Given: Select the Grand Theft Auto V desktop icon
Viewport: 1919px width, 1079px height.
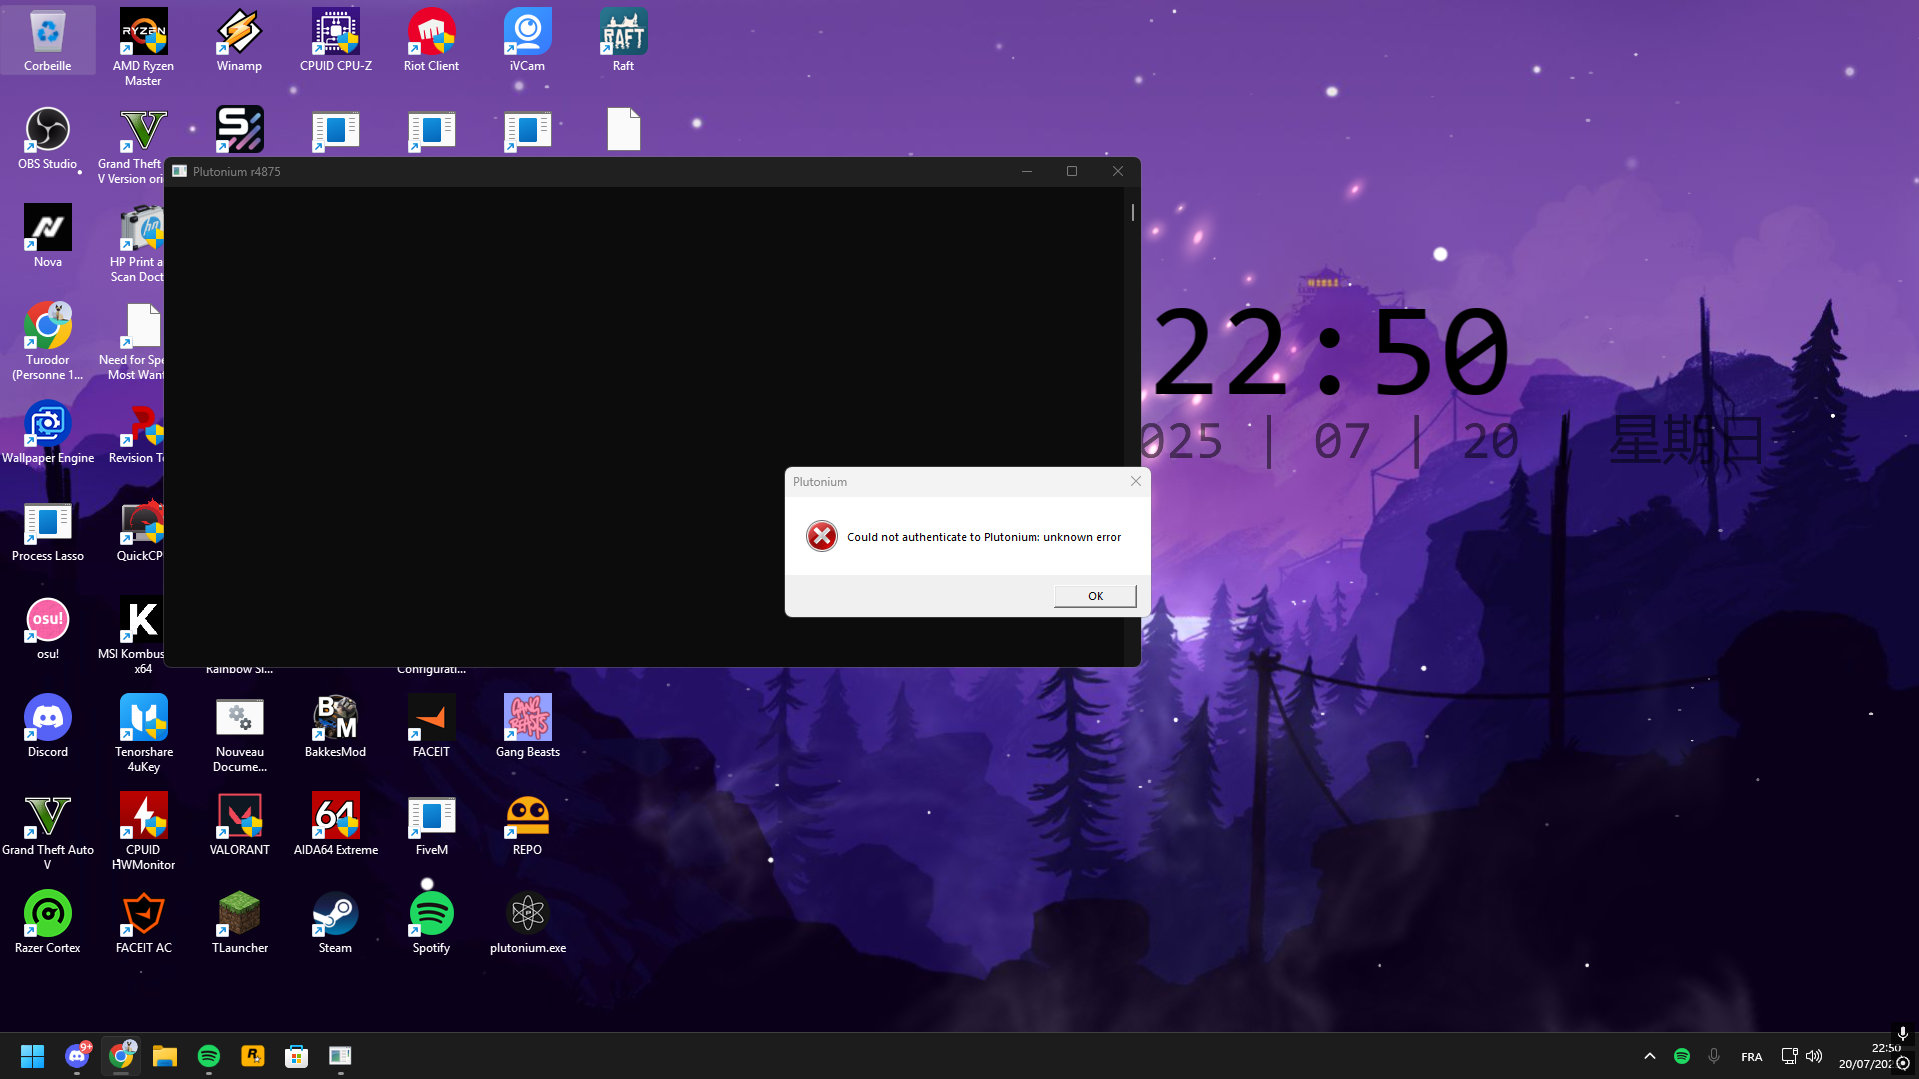Looking at the screenshot, I should 47,832.
